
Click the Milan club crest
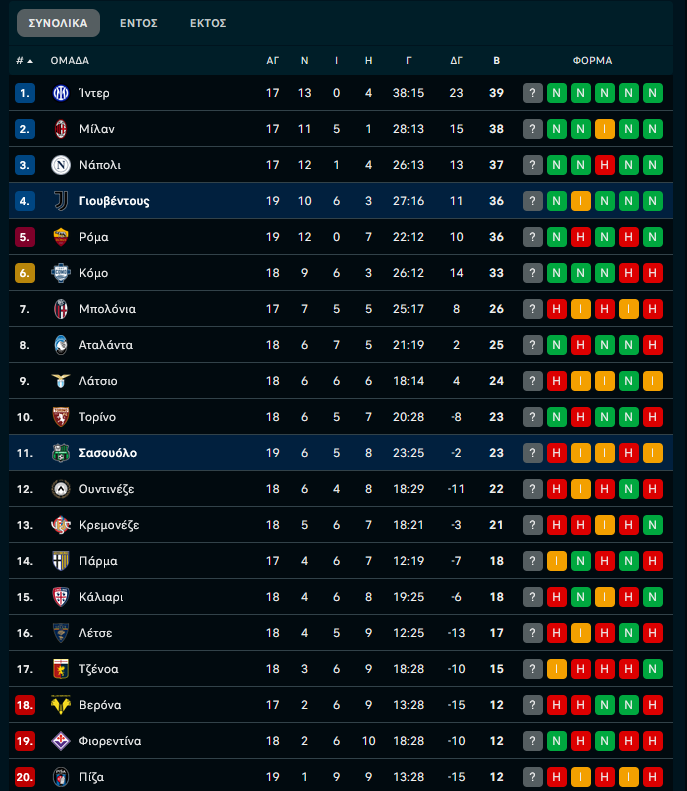(x=60, y=129)
